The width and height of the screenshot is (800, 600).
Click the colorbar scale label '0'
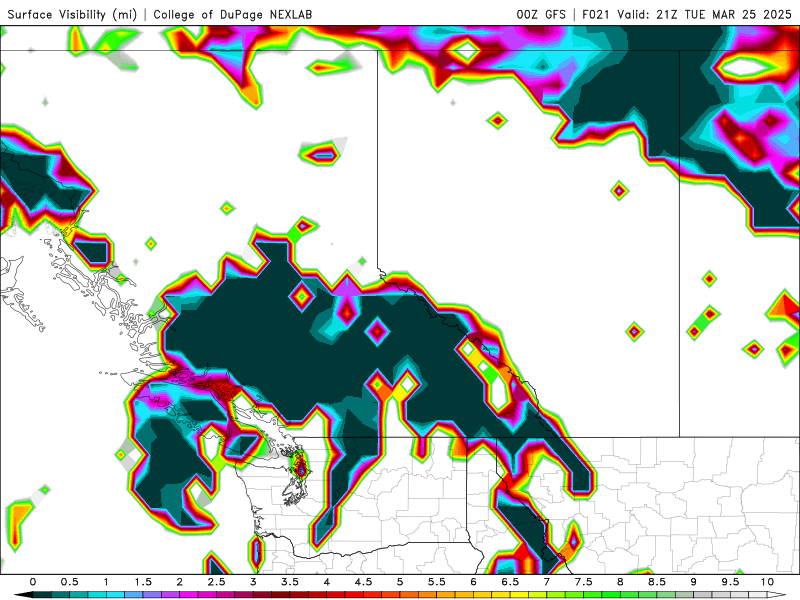pyautogui.click(x=33, y=582)
